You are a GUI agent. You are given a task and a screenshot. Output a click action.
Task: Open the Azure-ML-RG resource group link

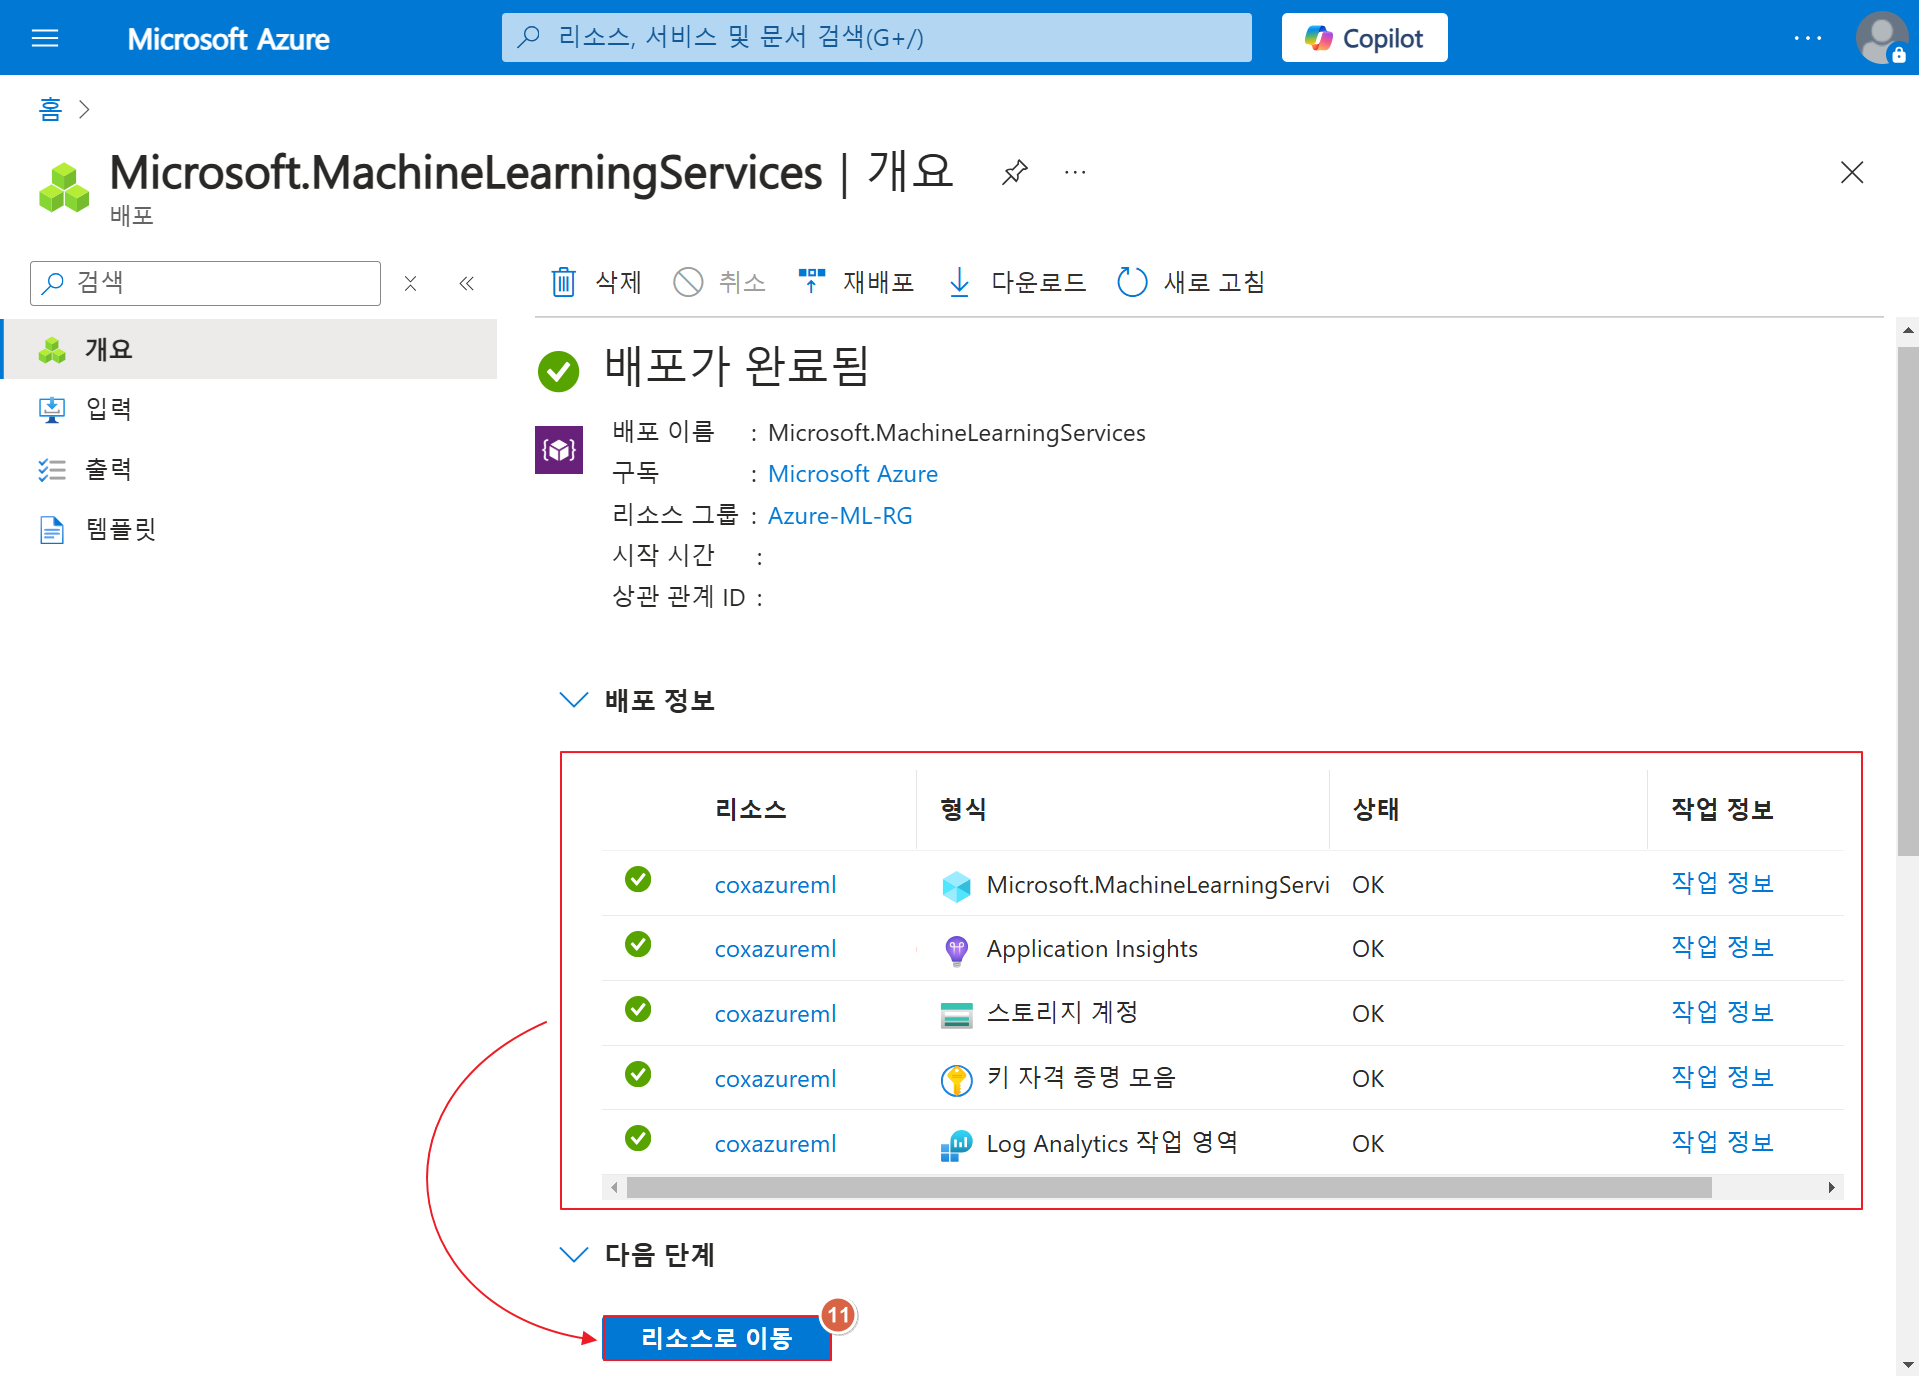coord(840,516)
